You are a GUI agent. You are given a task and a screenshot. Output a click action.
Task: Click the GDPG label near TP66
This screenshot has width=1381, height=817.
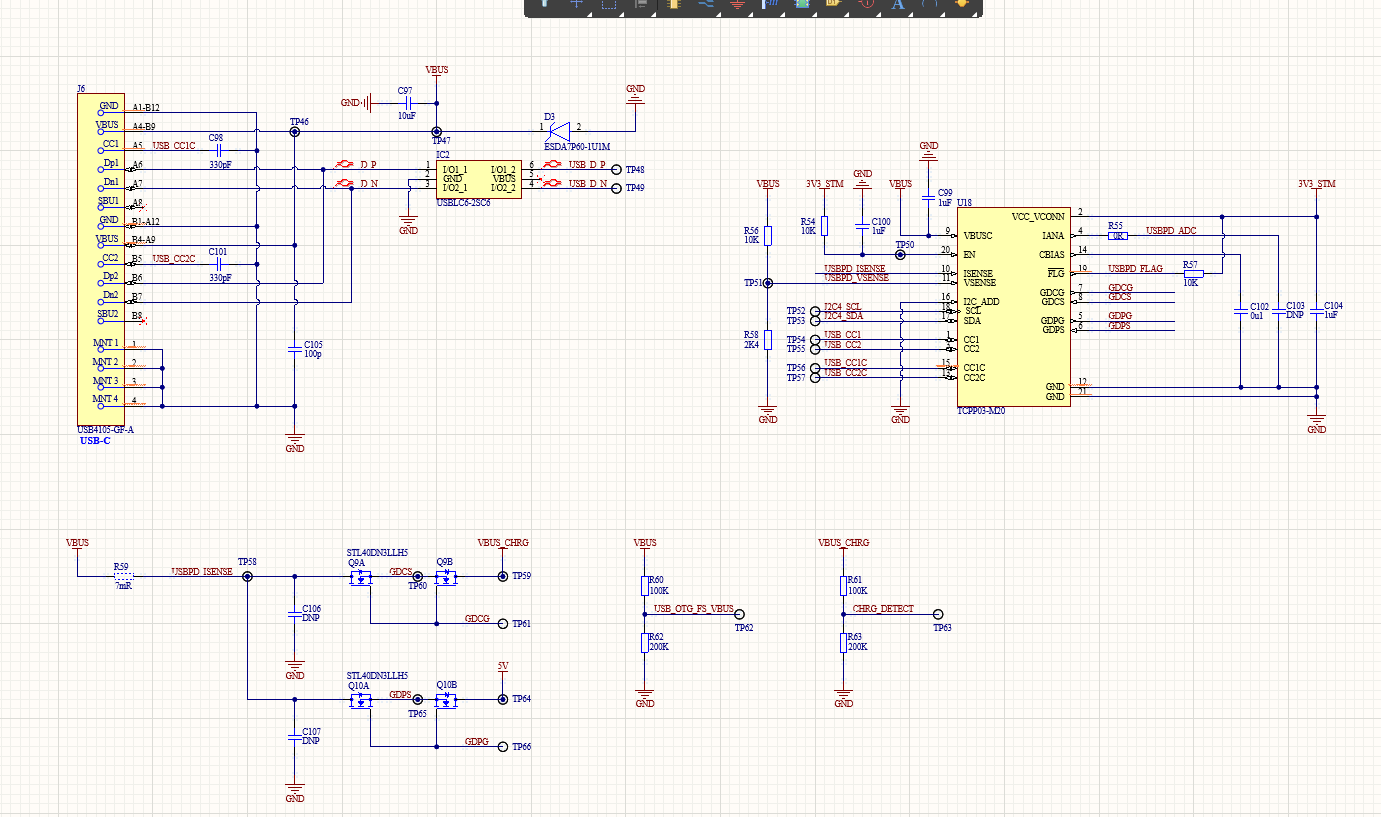point(477,742)
